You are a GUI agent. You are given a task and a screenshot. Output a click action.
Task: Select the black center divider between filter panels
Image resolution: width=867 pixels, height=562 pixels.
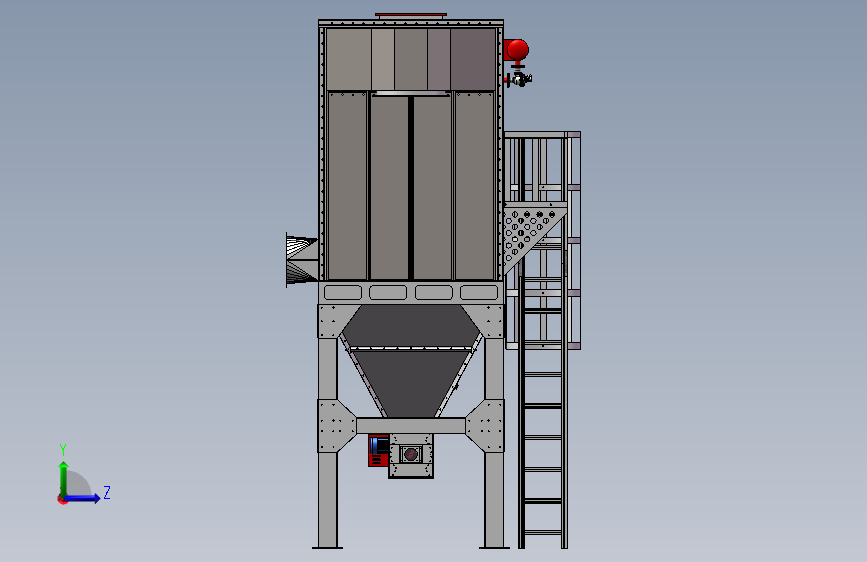click(411, 188)
